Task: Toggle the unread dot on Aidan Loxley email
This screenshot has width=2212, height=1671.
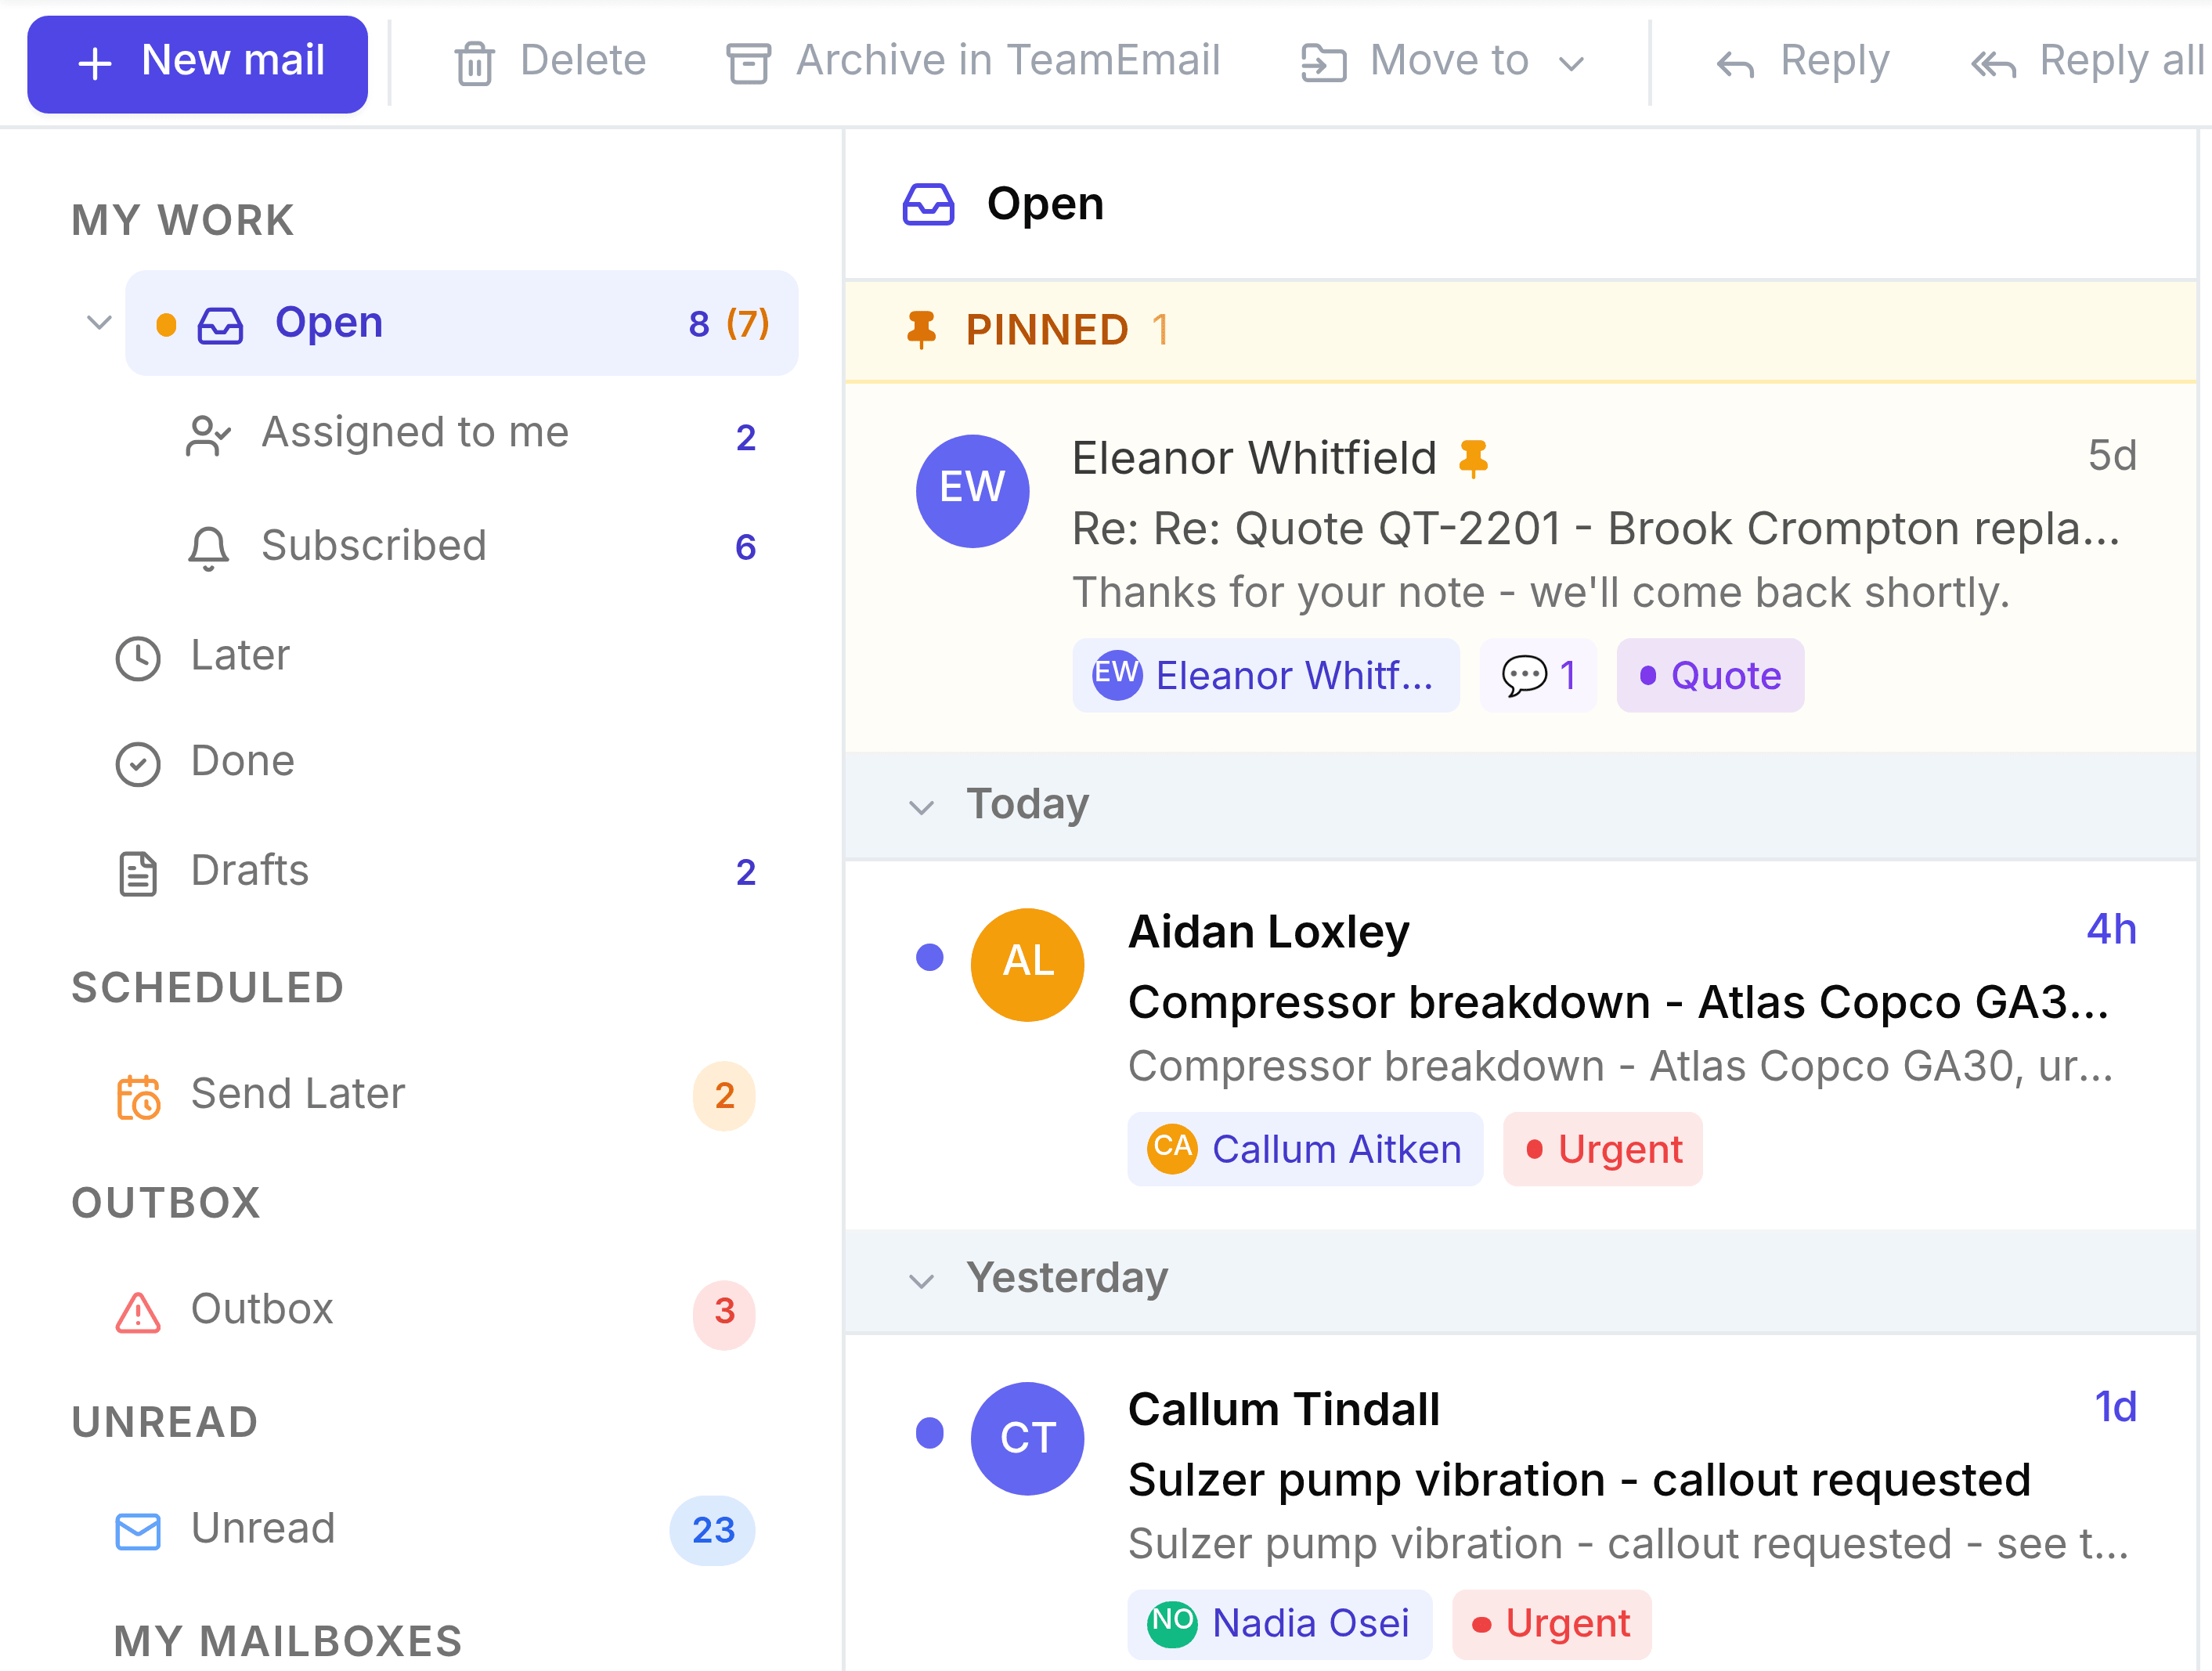Action: click(x=929, y=957)
